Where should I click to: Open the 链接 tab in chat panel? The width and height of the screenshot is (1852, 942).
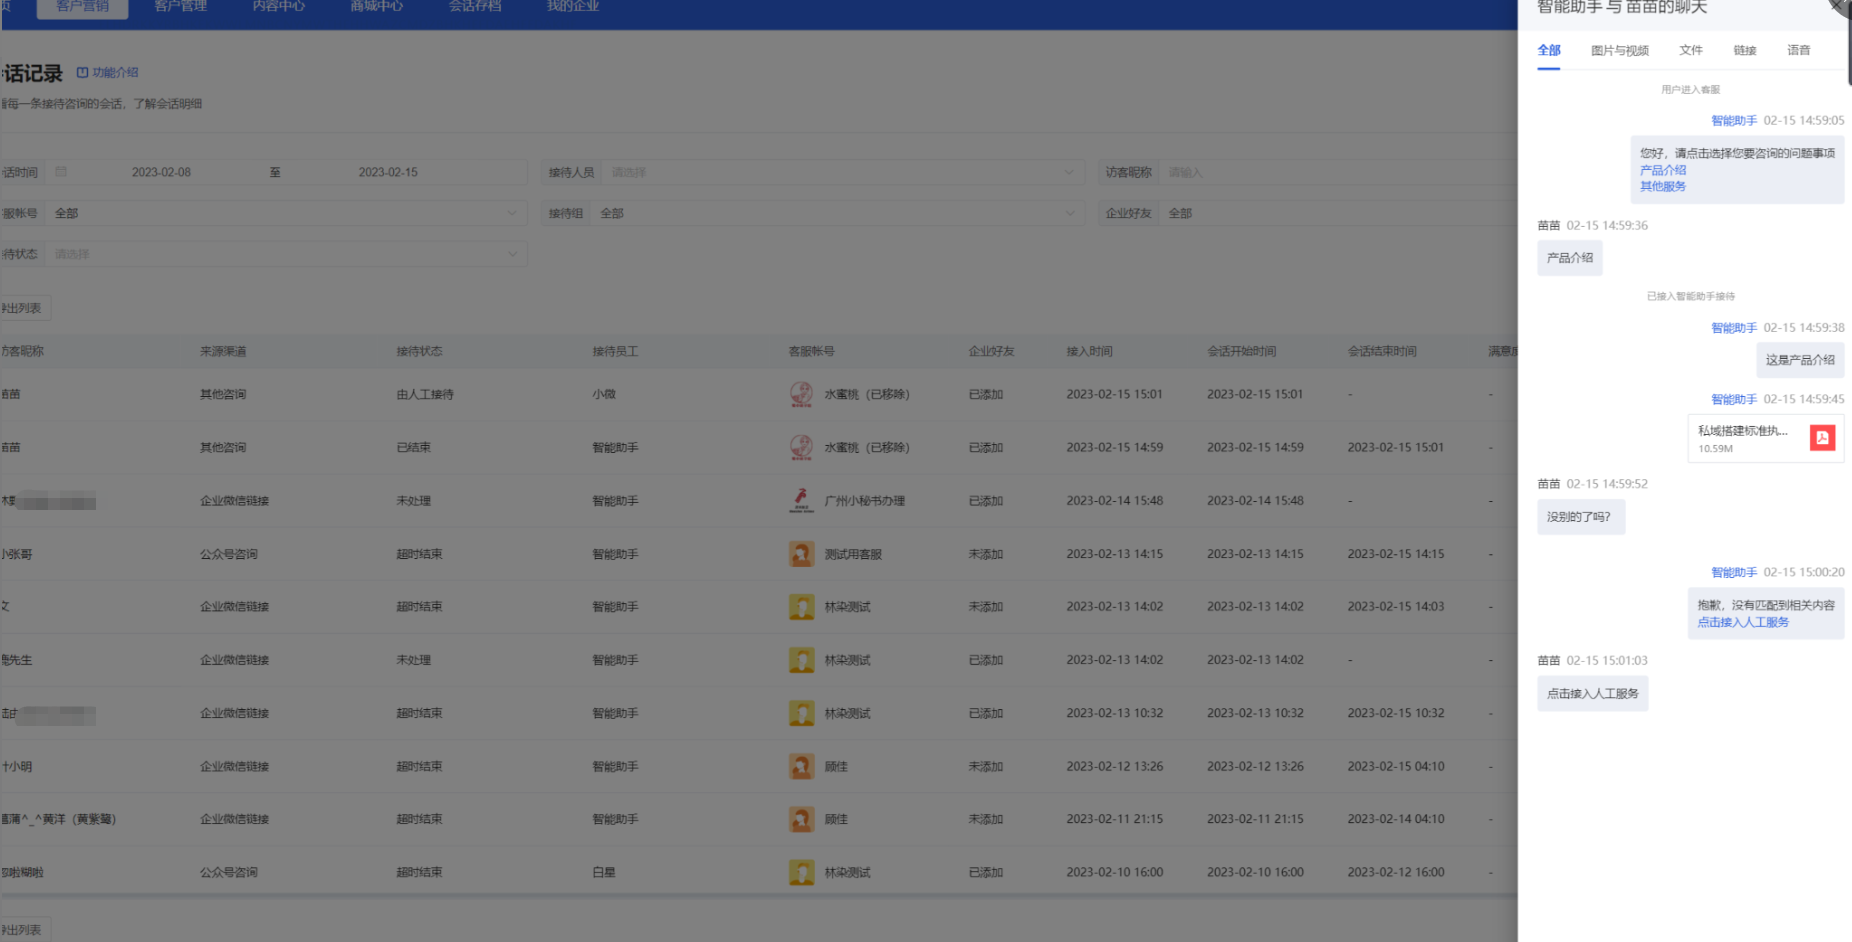coord(1745,50)
